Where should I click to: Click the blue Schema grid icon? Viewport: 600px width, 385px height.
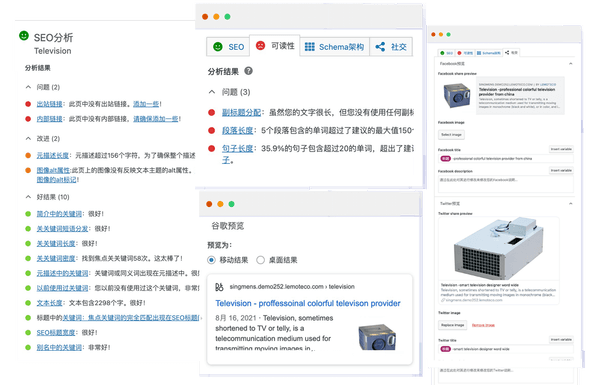click(310, 47)
